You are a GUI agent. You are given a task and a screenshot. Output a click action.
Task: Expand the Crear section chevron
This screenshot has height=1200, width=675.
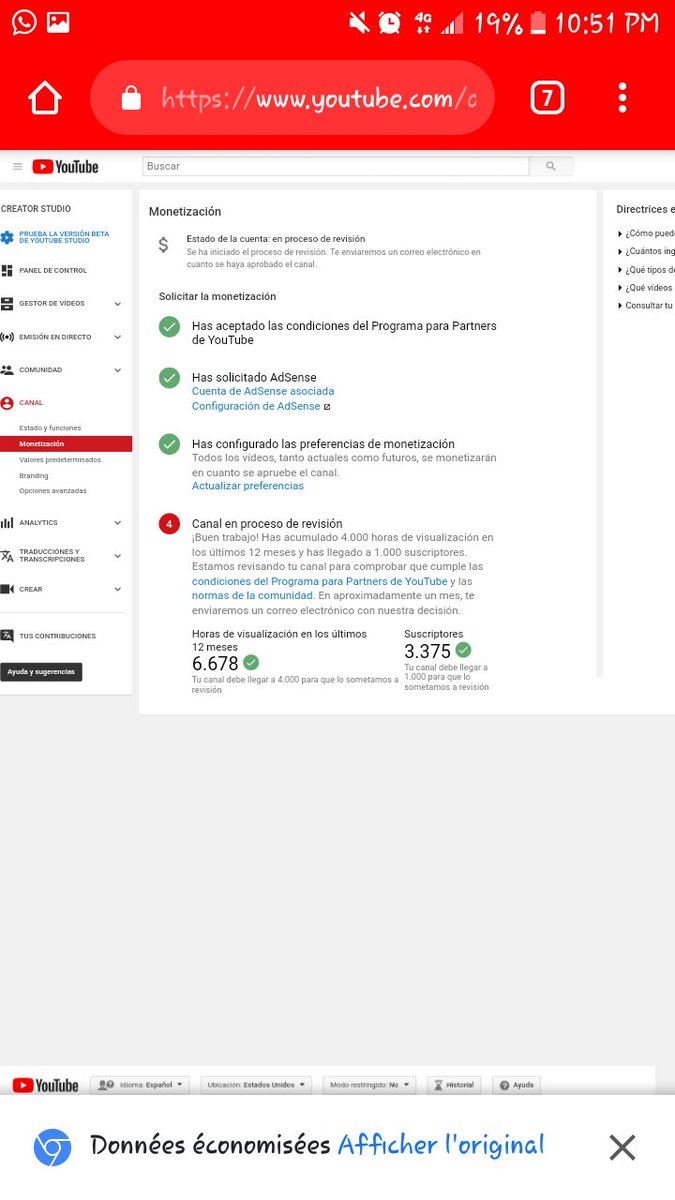(x=118, y=590)
